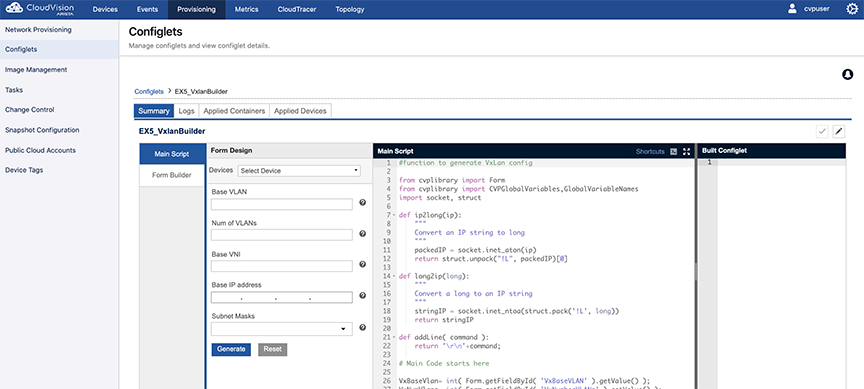Open the notification bell icon
Screen dimensions: 864x389
(847, 74)
